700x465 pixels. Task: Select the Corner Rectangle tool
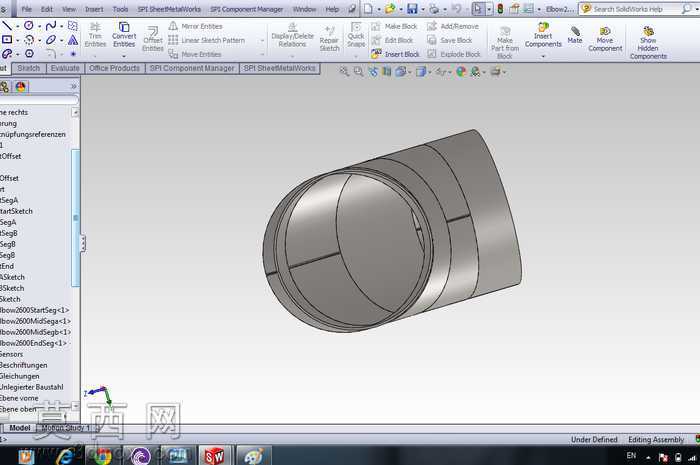point(7,40)
